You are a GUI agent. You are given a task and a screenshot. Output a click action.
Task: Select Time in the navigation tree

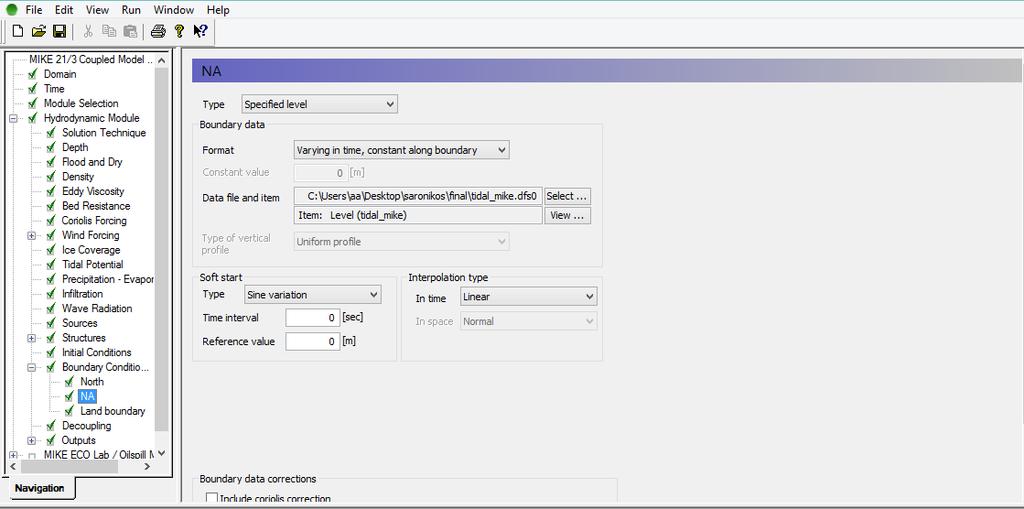coord(54,89)
